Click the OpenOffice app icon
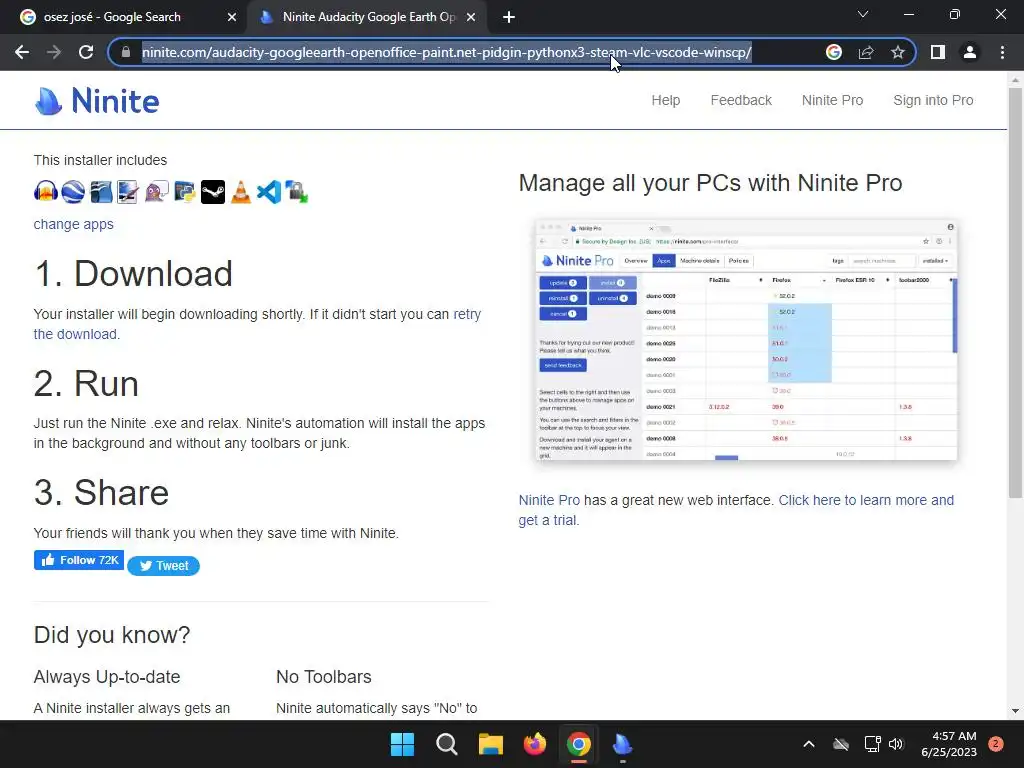The height and width of the screenshot is (768, 1024). 101,192
